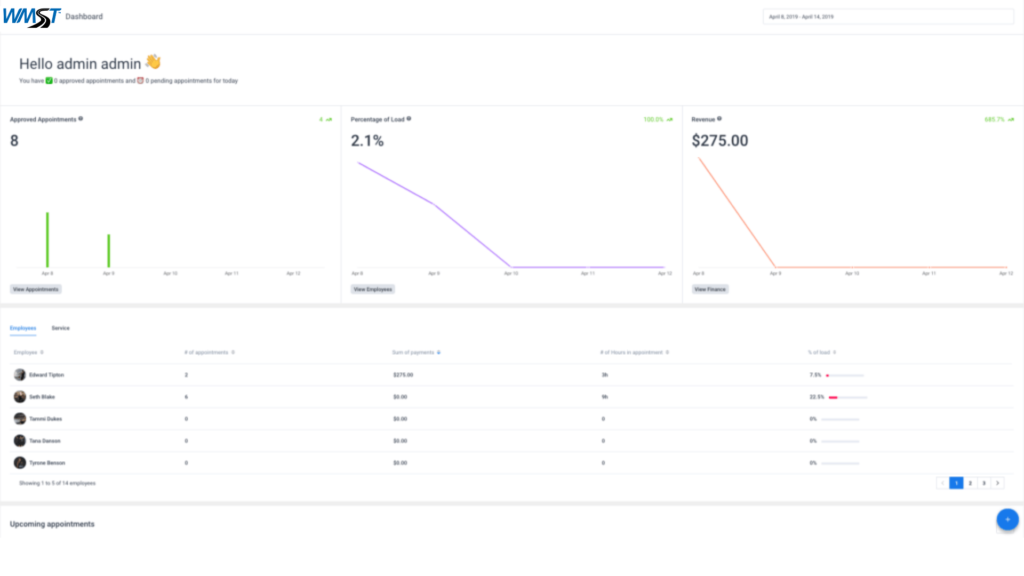
Task: Click Seth Blake's load progress bar
Action: tap(848, 397)
